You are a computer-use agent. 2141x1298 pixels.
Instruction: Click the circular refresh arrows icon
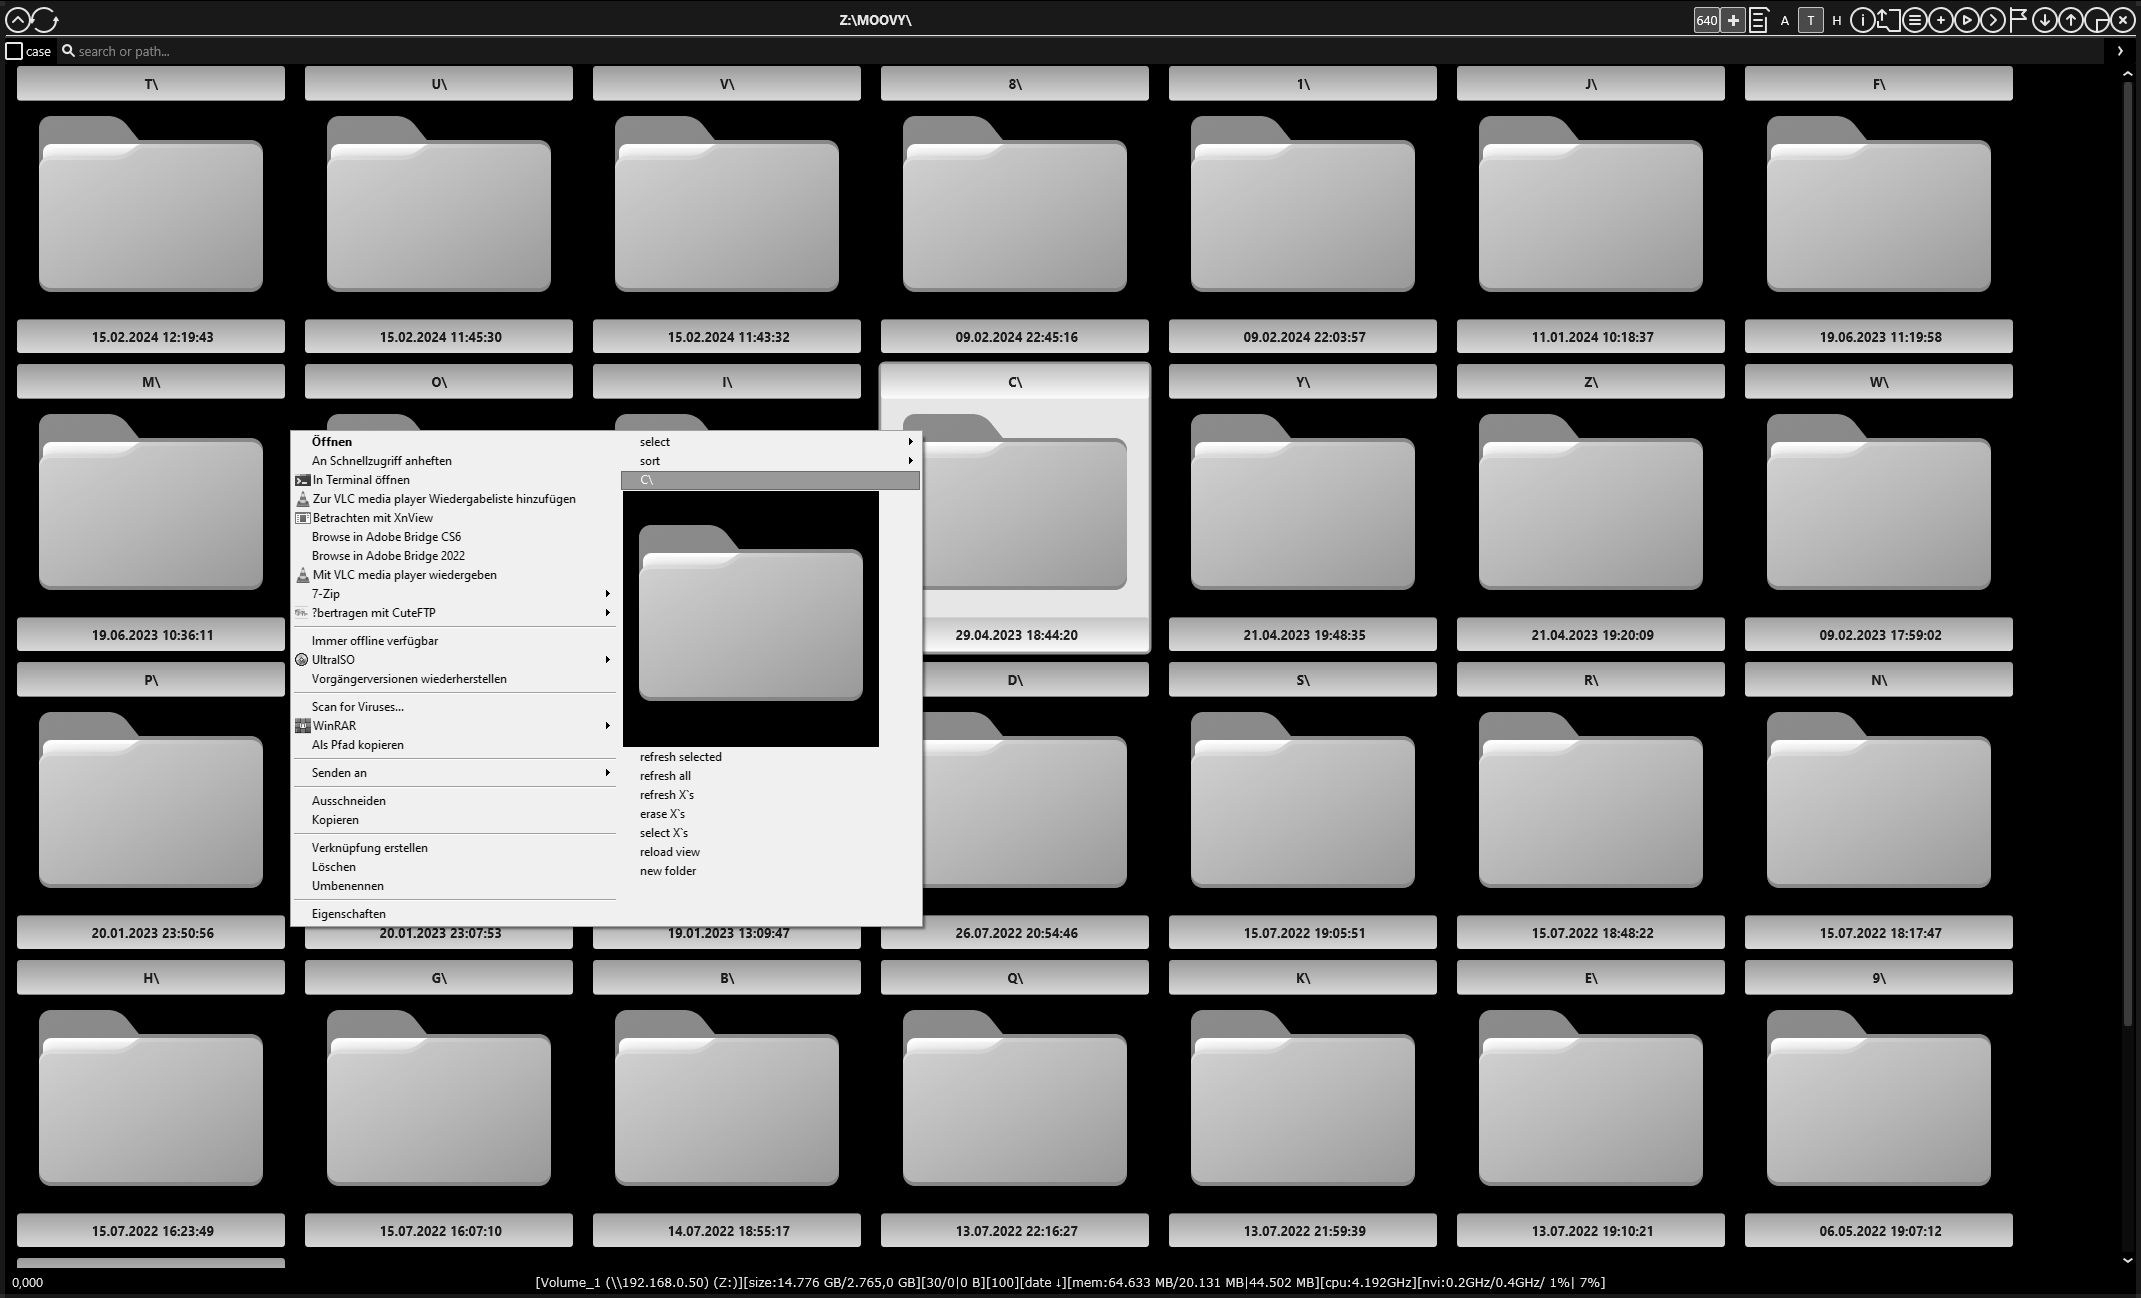46,19
